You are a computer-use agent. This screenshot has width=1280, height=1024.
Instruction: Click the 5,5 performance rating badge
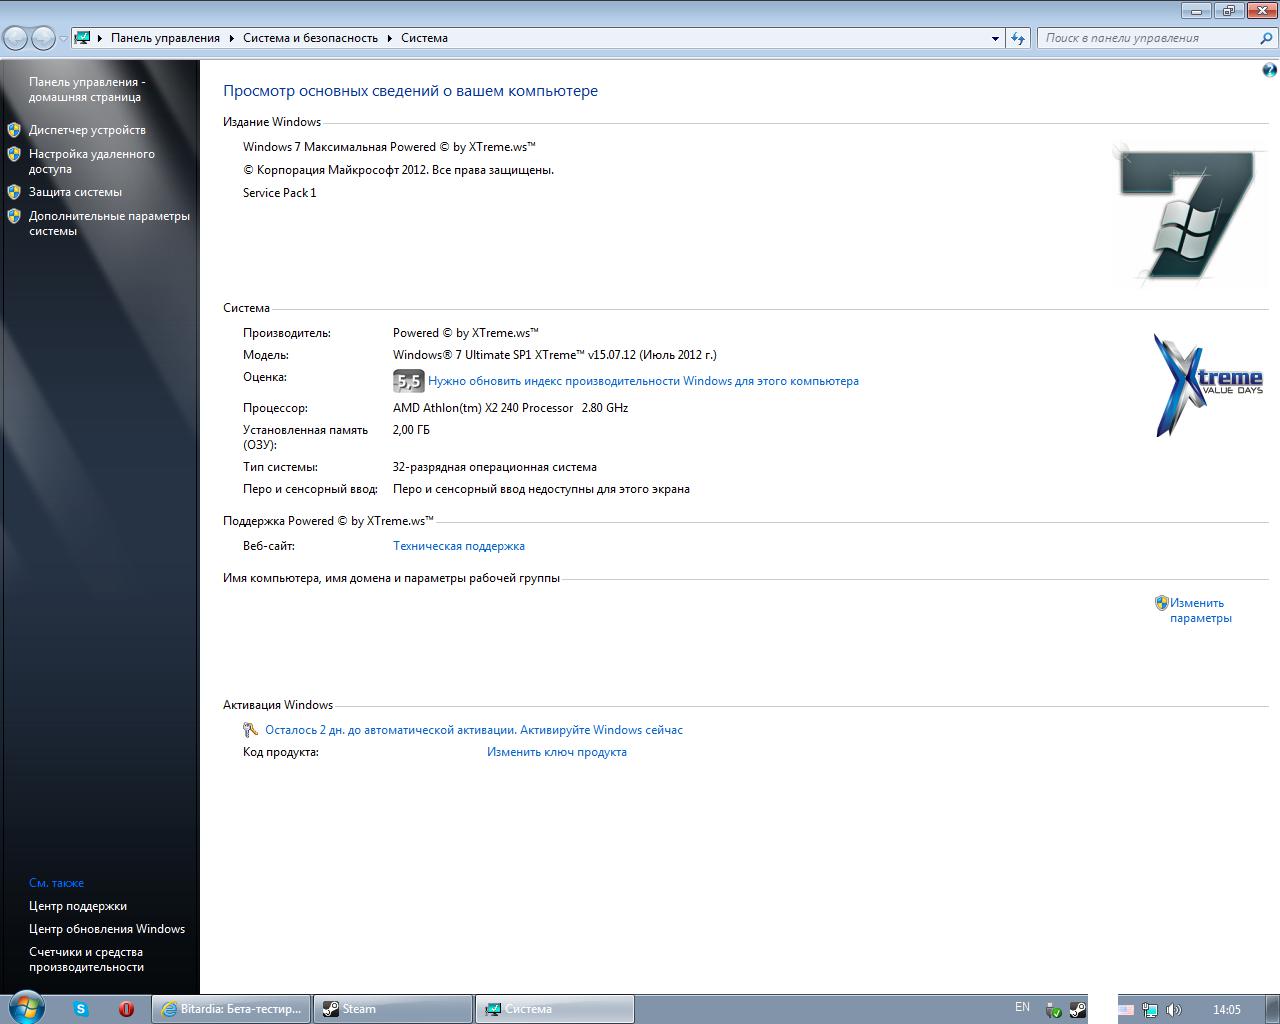point(408,381)
